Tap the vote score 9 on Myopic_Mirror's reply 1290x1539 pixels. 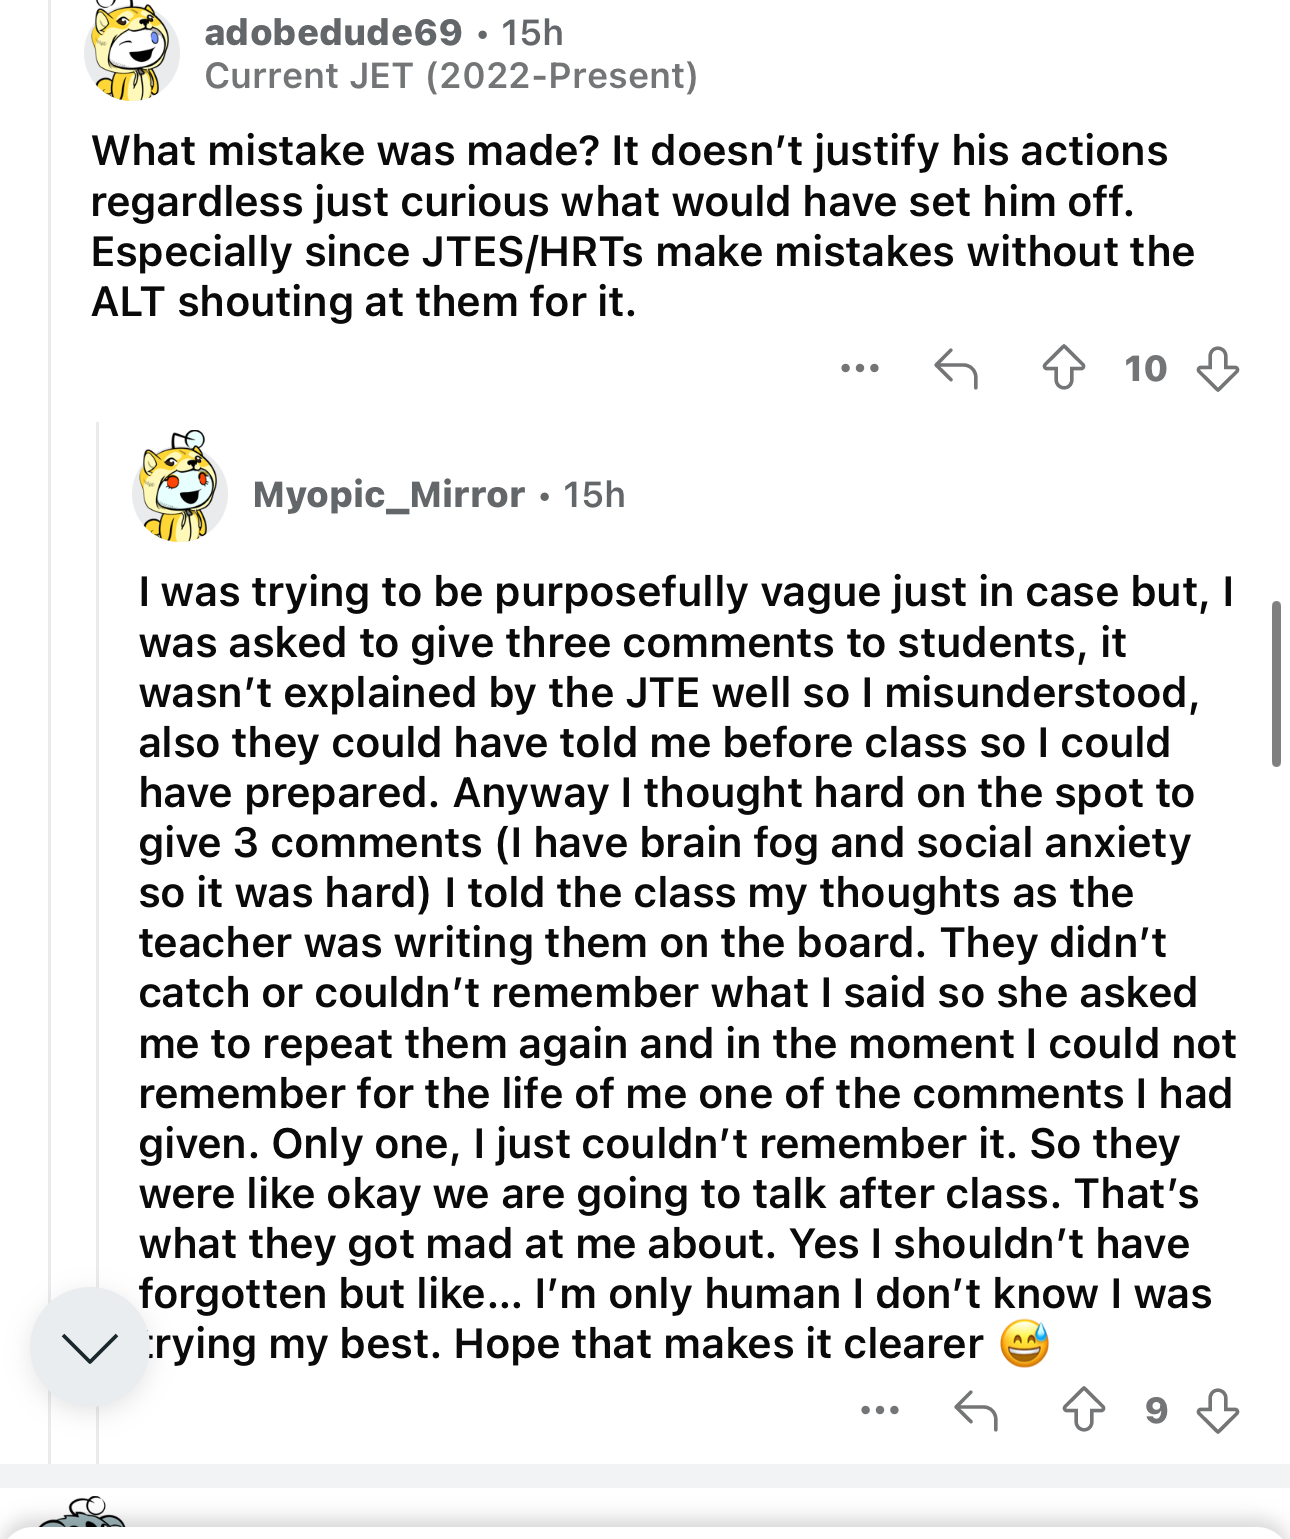[x=1156, y=1410]
